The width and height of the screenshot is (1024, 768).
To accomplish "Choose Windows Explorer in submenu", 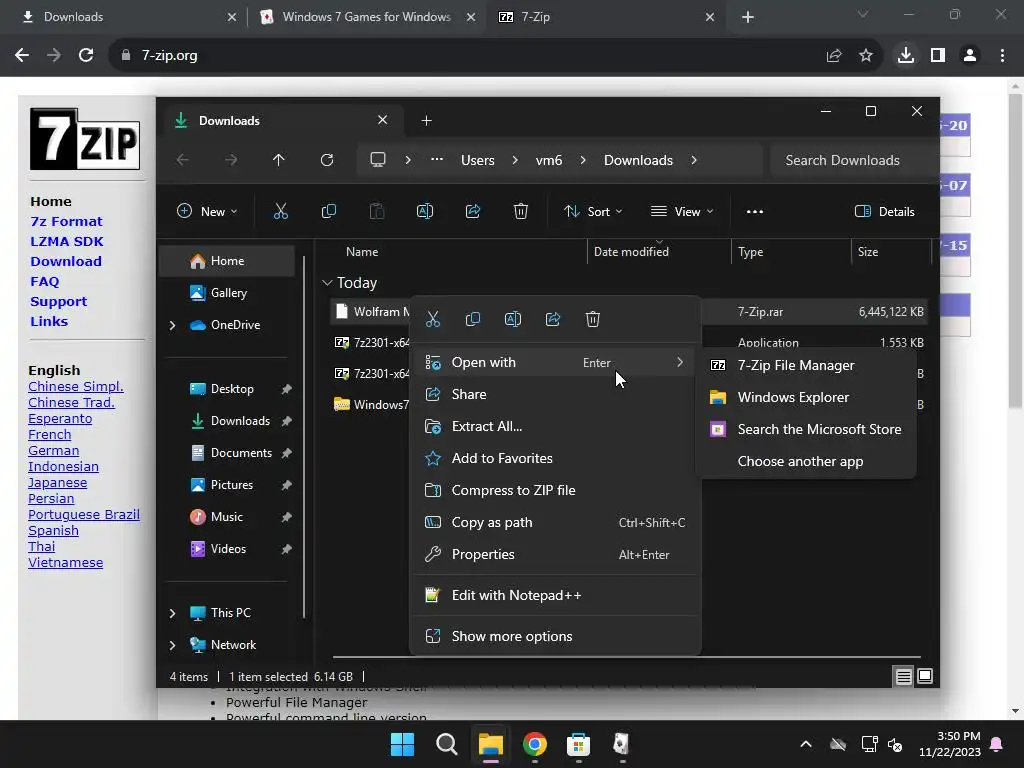I will coord(806,398).
